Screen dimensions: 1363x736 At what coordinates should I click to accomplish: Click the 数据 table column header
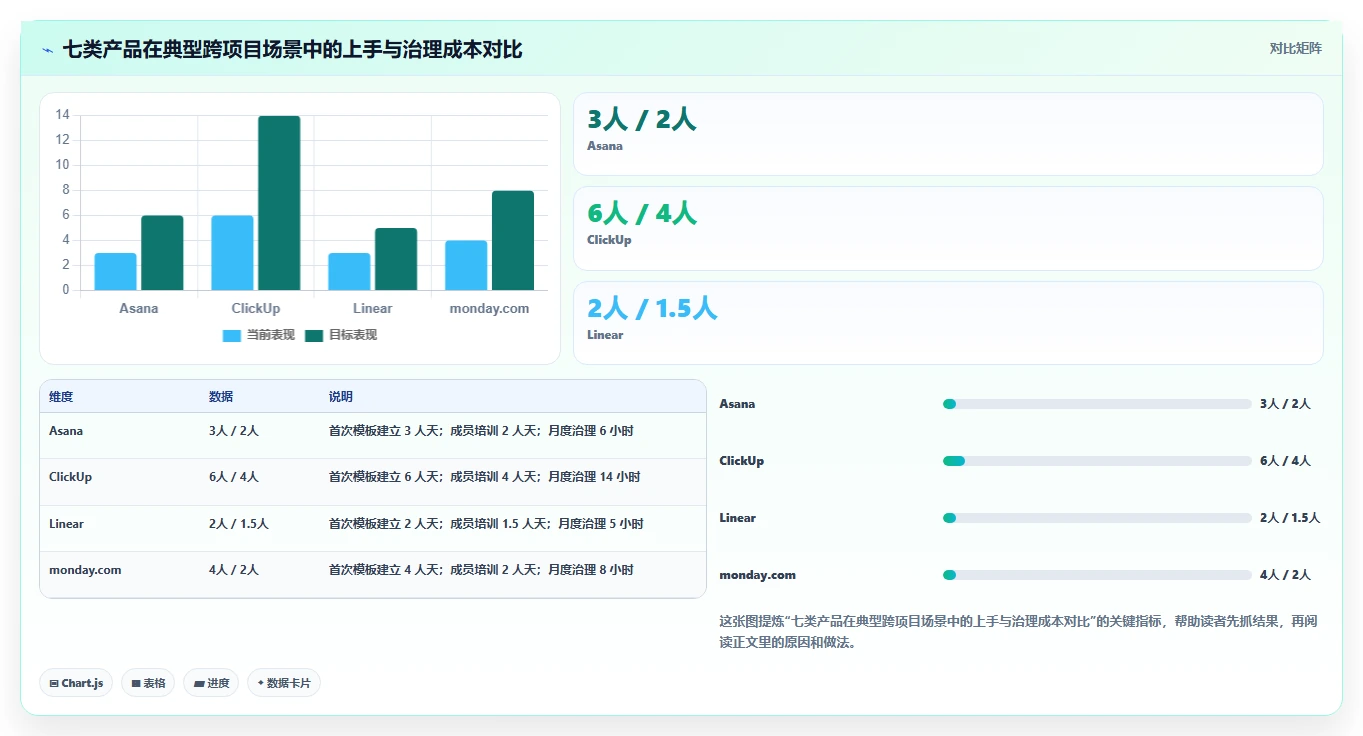click(221, 397)
